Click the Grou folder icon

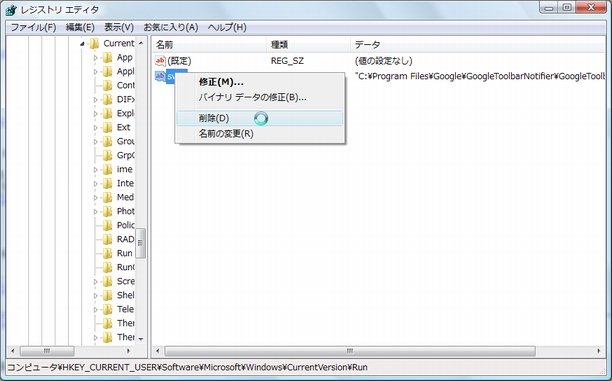tap(107, 141)
